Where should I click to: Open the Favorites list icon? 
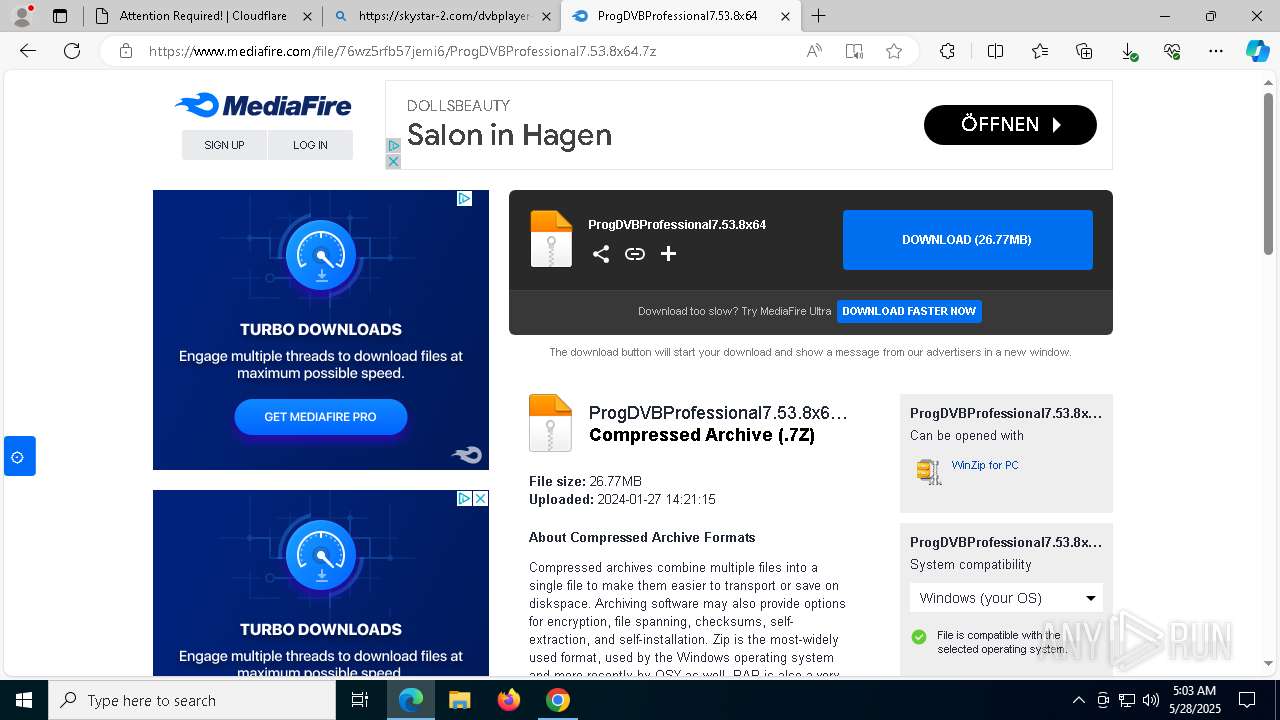pos(1040,51)
